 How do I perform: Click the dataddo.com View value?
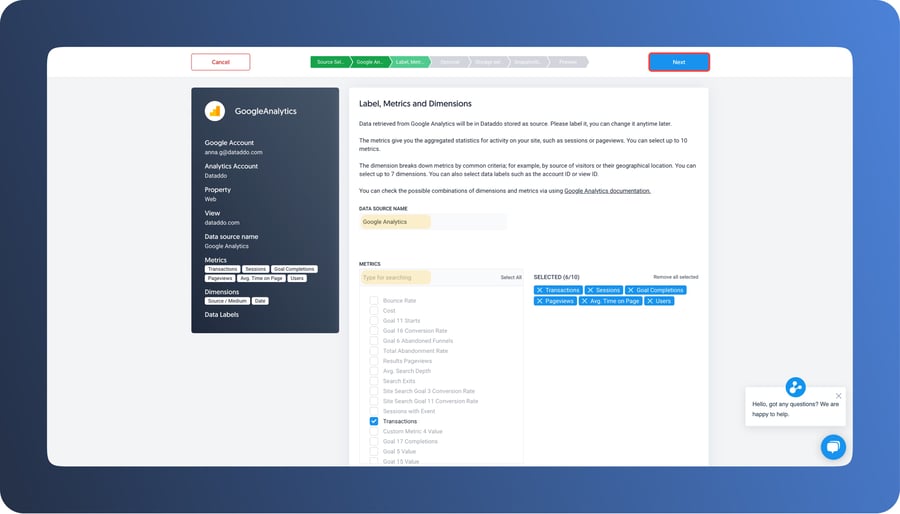pos(222,223)
